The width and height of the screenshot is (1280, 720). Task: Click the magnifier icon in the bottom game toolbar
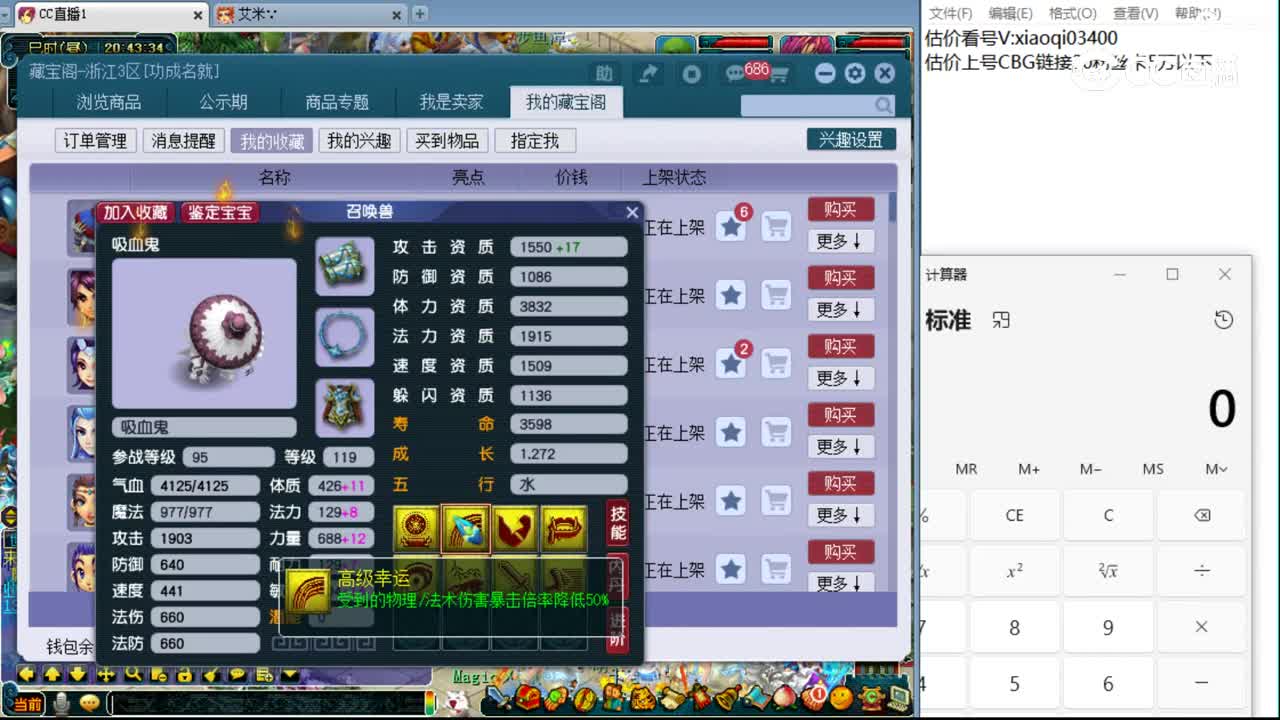click(x=133, y=676)
